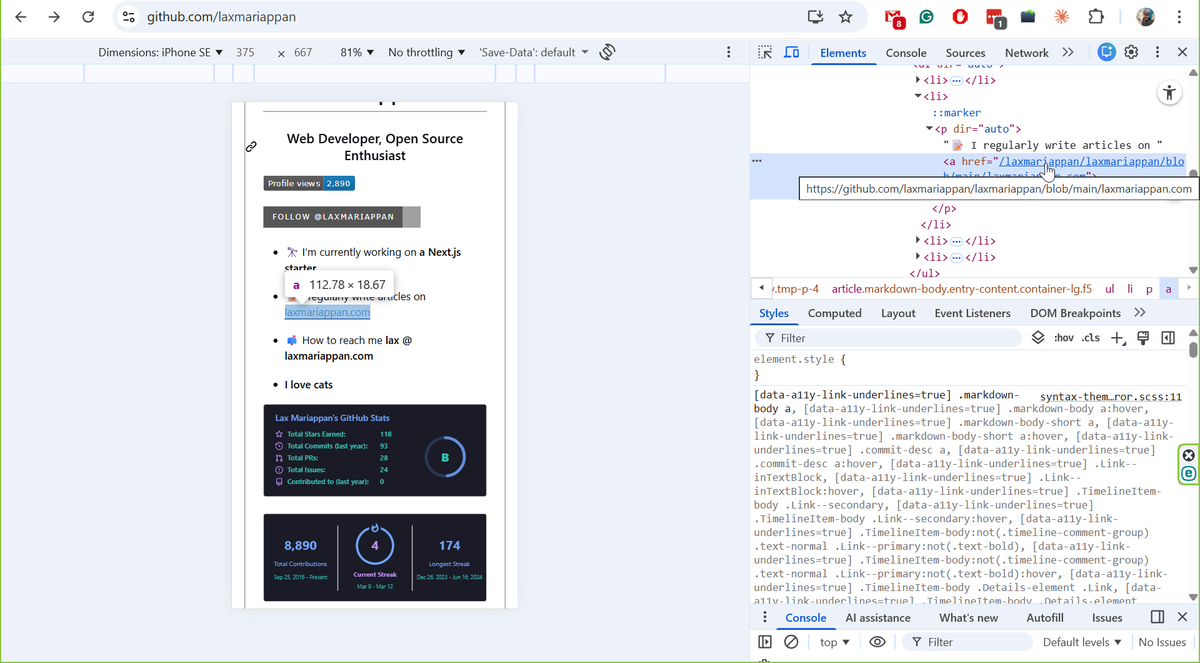Switch to the Network tab

point(1027,53)
